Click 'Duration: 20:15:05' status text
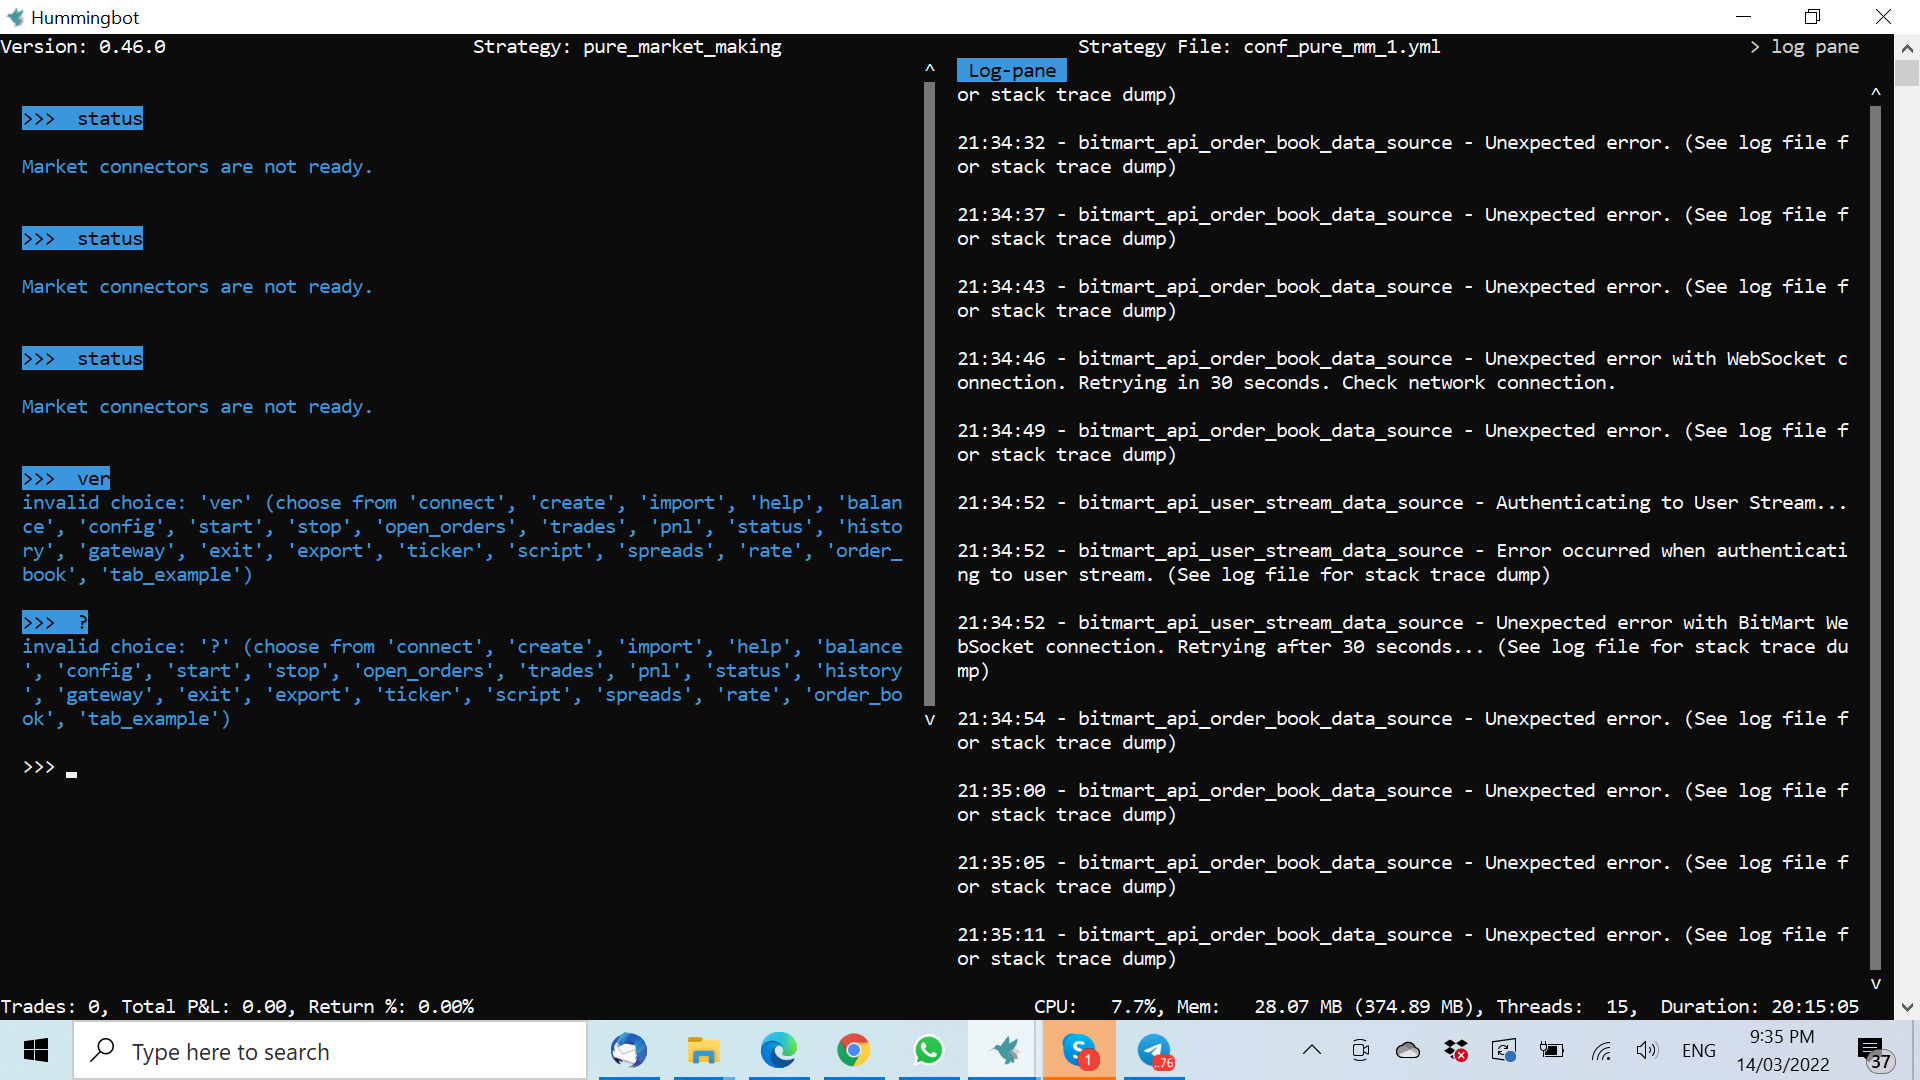Screen dimensions: 1920x1080 coord(1760,1007)
